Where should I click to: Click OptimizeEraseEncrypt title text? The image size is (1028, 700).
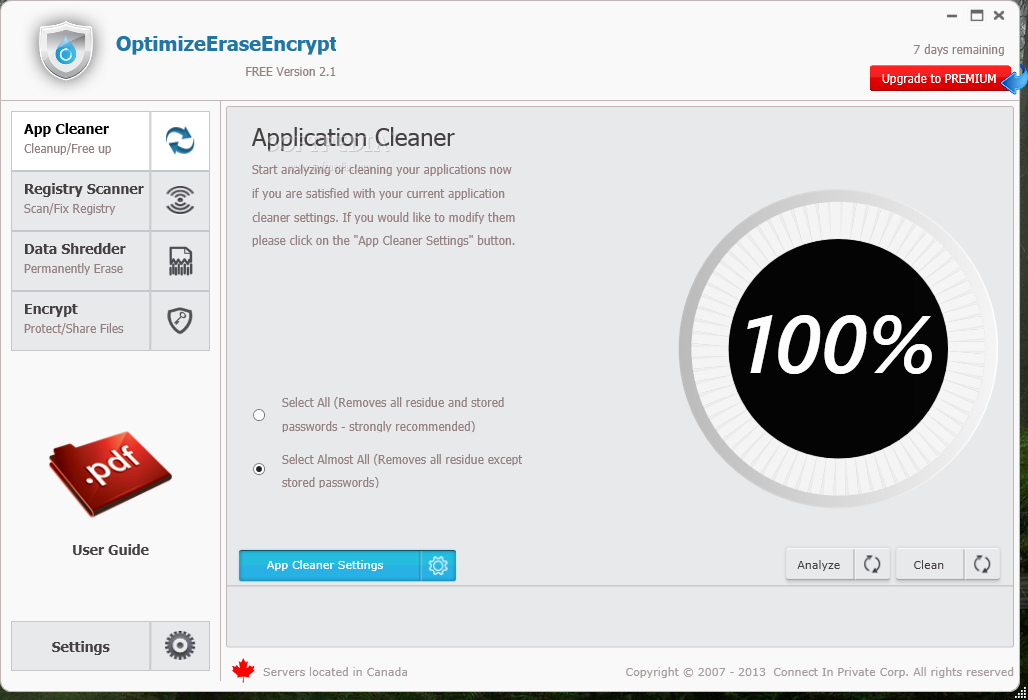(226, 45)
